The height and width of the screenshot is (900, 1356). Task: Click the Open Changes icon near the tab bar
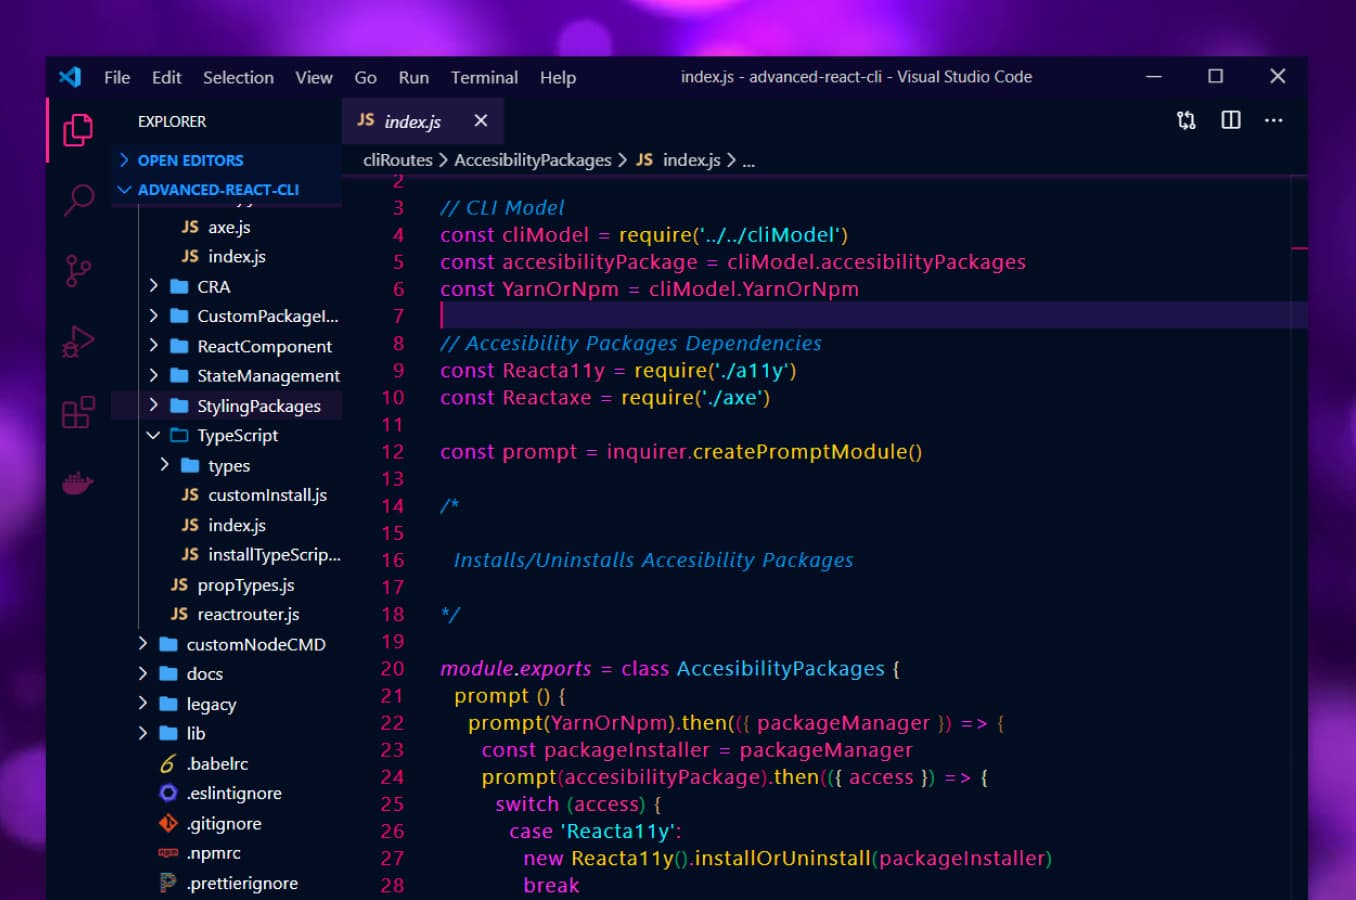pos(1186,120)
